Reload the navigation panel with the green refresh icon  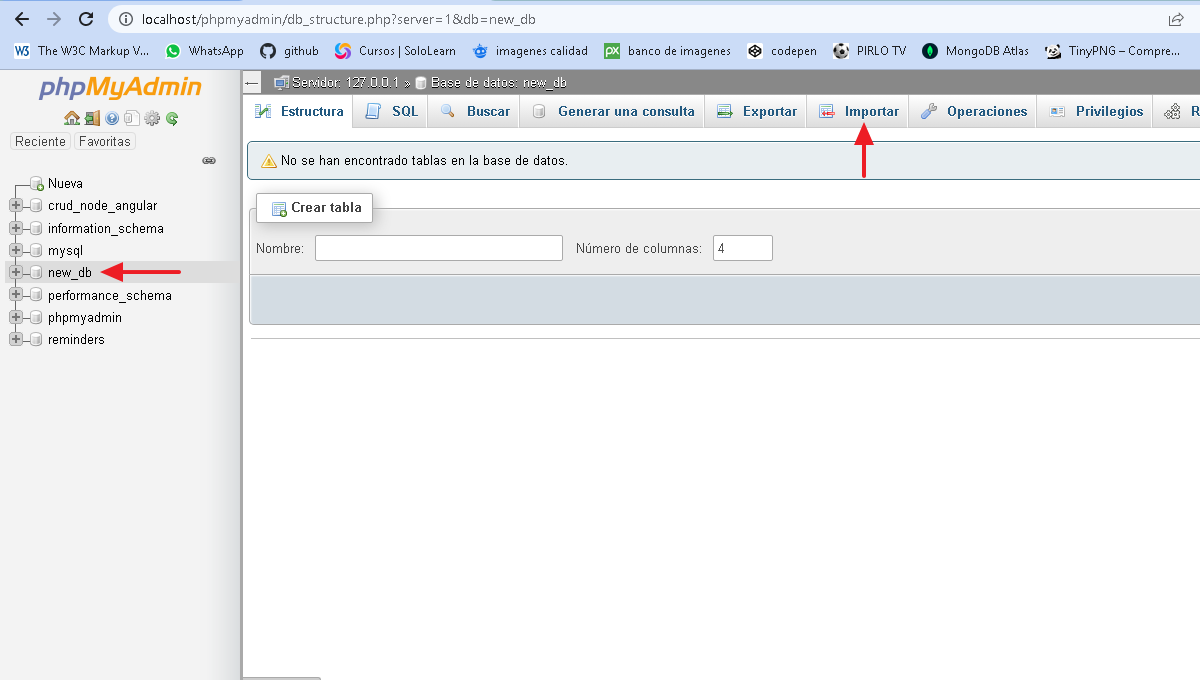(x=171, y=118)
